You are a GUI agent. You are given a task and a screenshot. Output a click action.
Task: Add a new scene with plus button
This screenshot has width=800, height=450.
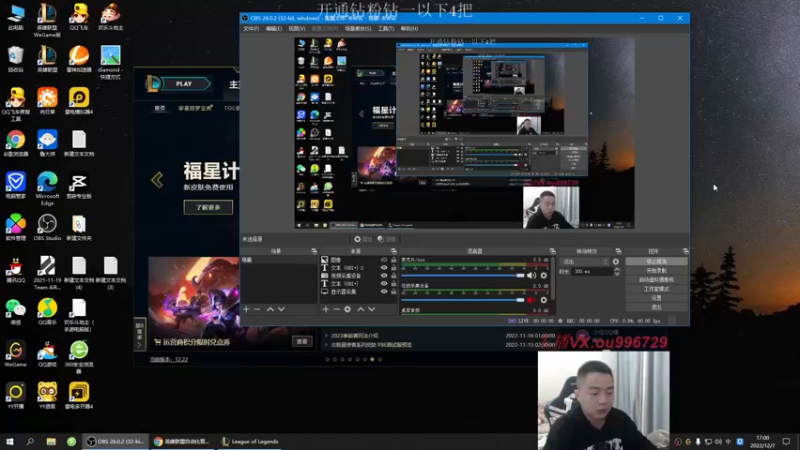tap(246, 309)
